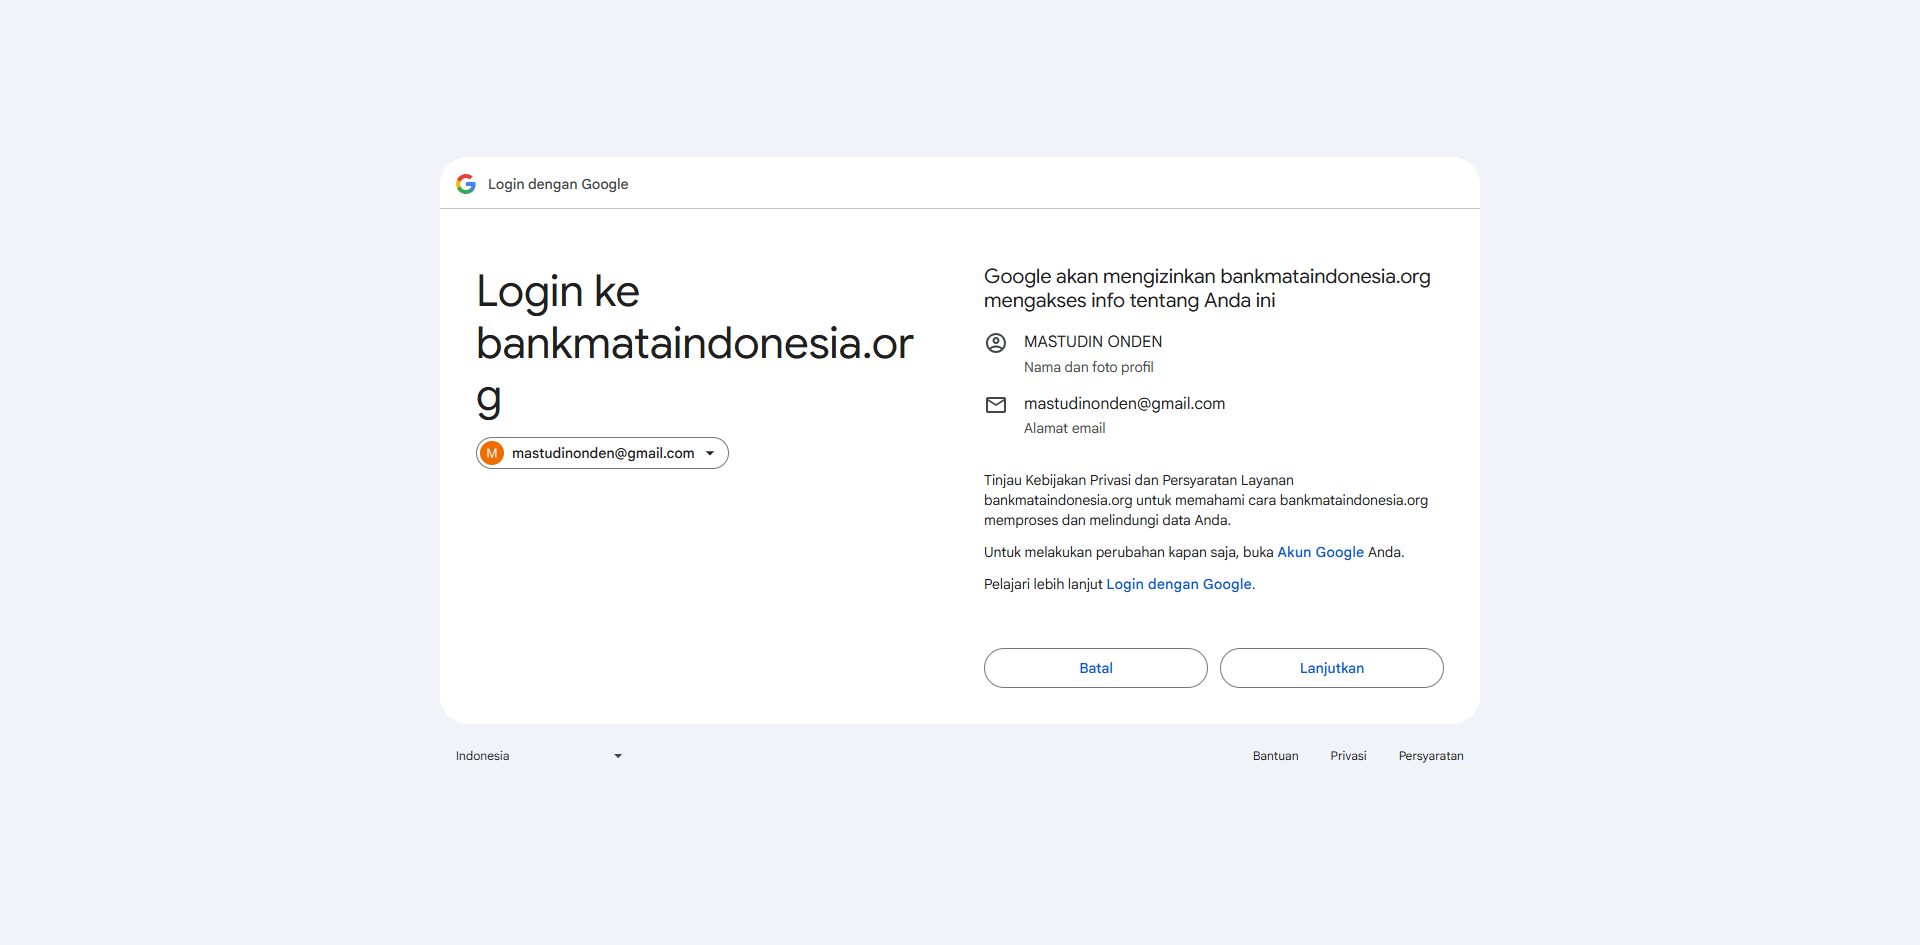Click the profile person icon
1920x945 pixels.
coord(996,343)
